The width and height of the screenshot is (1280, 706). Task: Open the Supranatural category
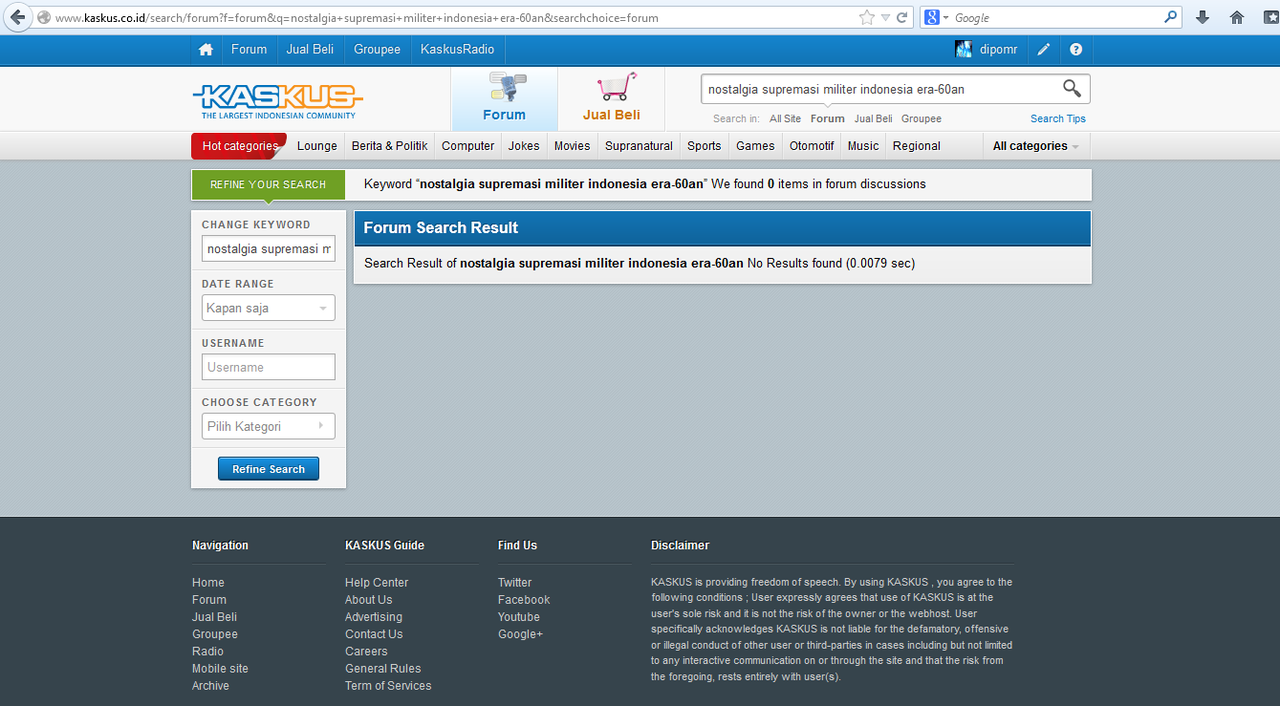pyautogui.click(x=639, y=146)
